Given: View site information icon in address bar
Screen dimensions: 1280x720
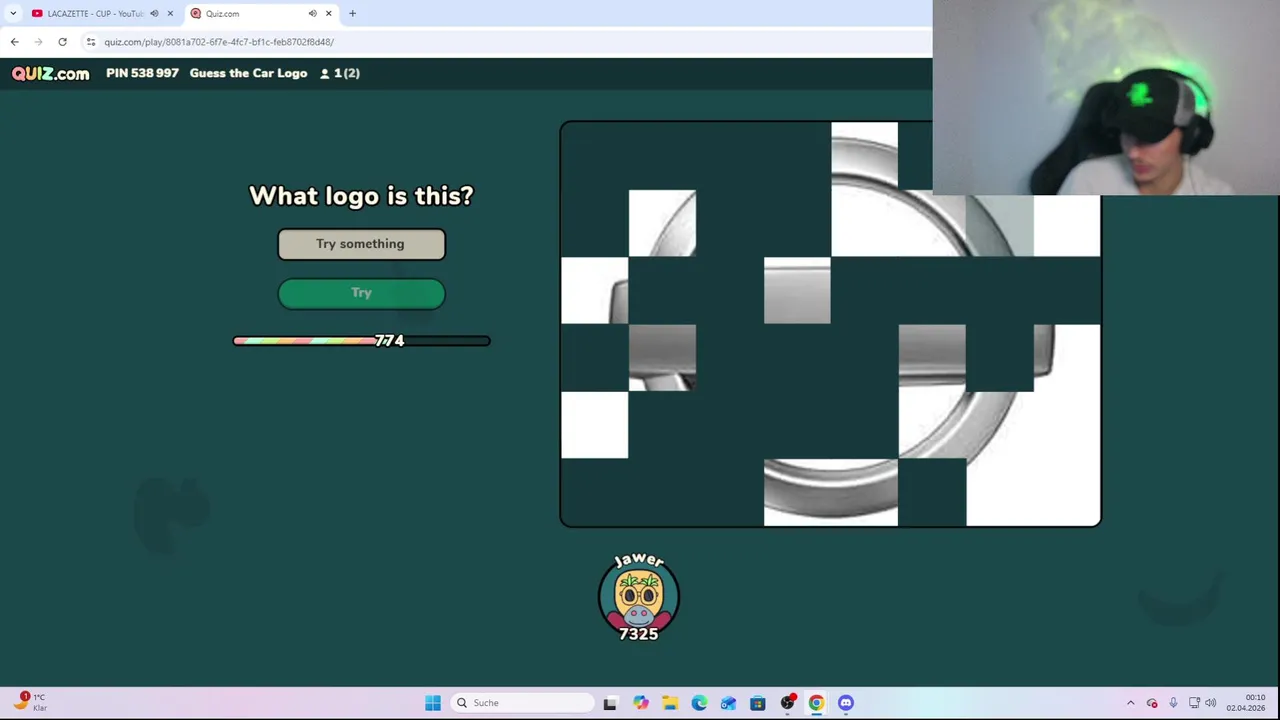Looking at the screenshot, I should (91, 42).
